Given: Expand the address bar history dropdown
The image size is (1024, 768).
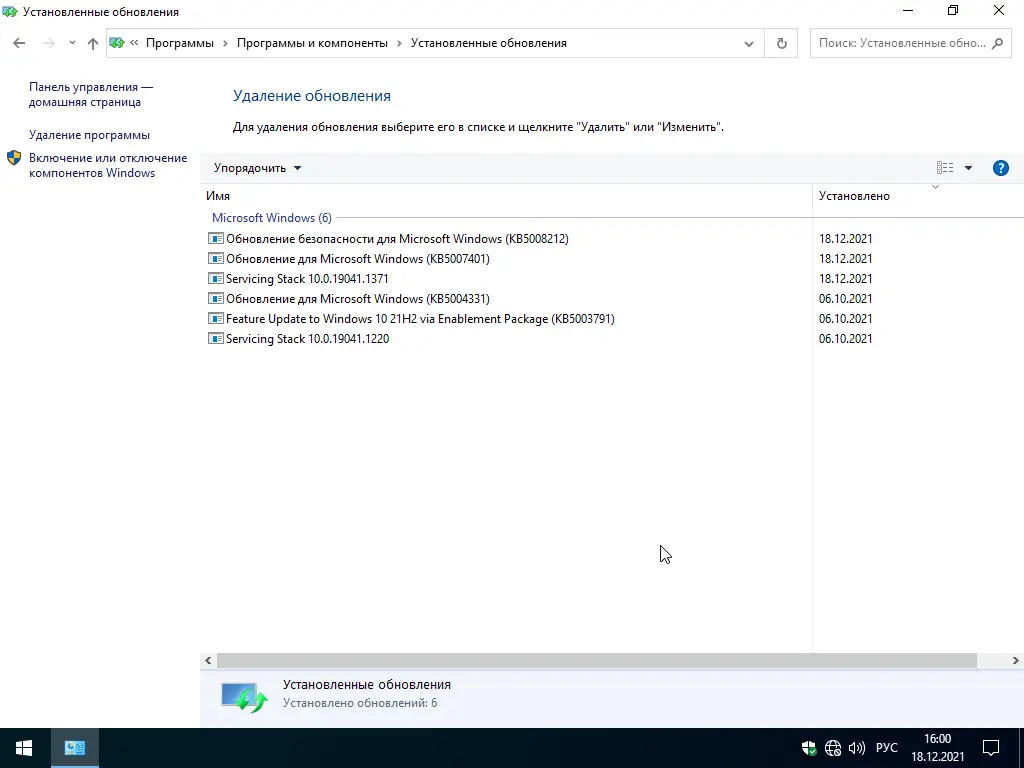Looking at the screenshot, I should click(x=749, y=44).
